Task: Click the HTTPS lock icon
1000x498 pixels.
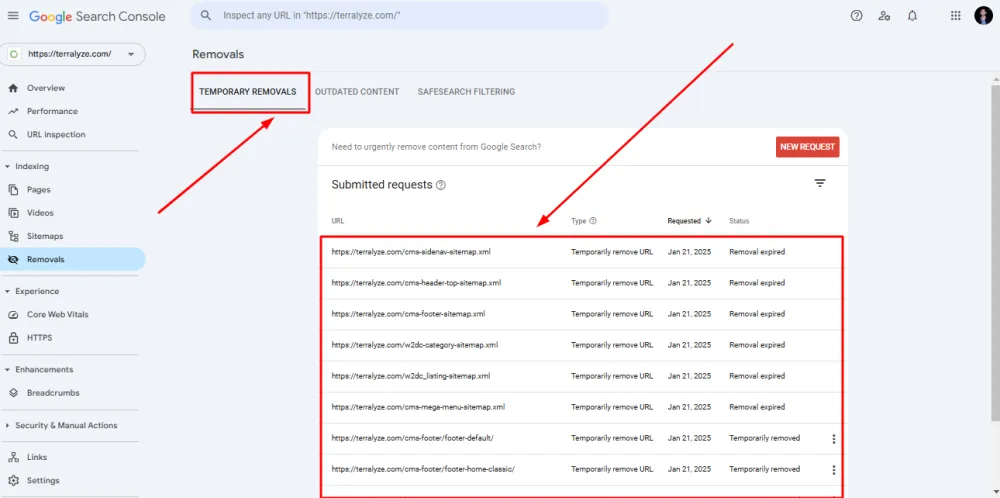Action: click(13, 338)
